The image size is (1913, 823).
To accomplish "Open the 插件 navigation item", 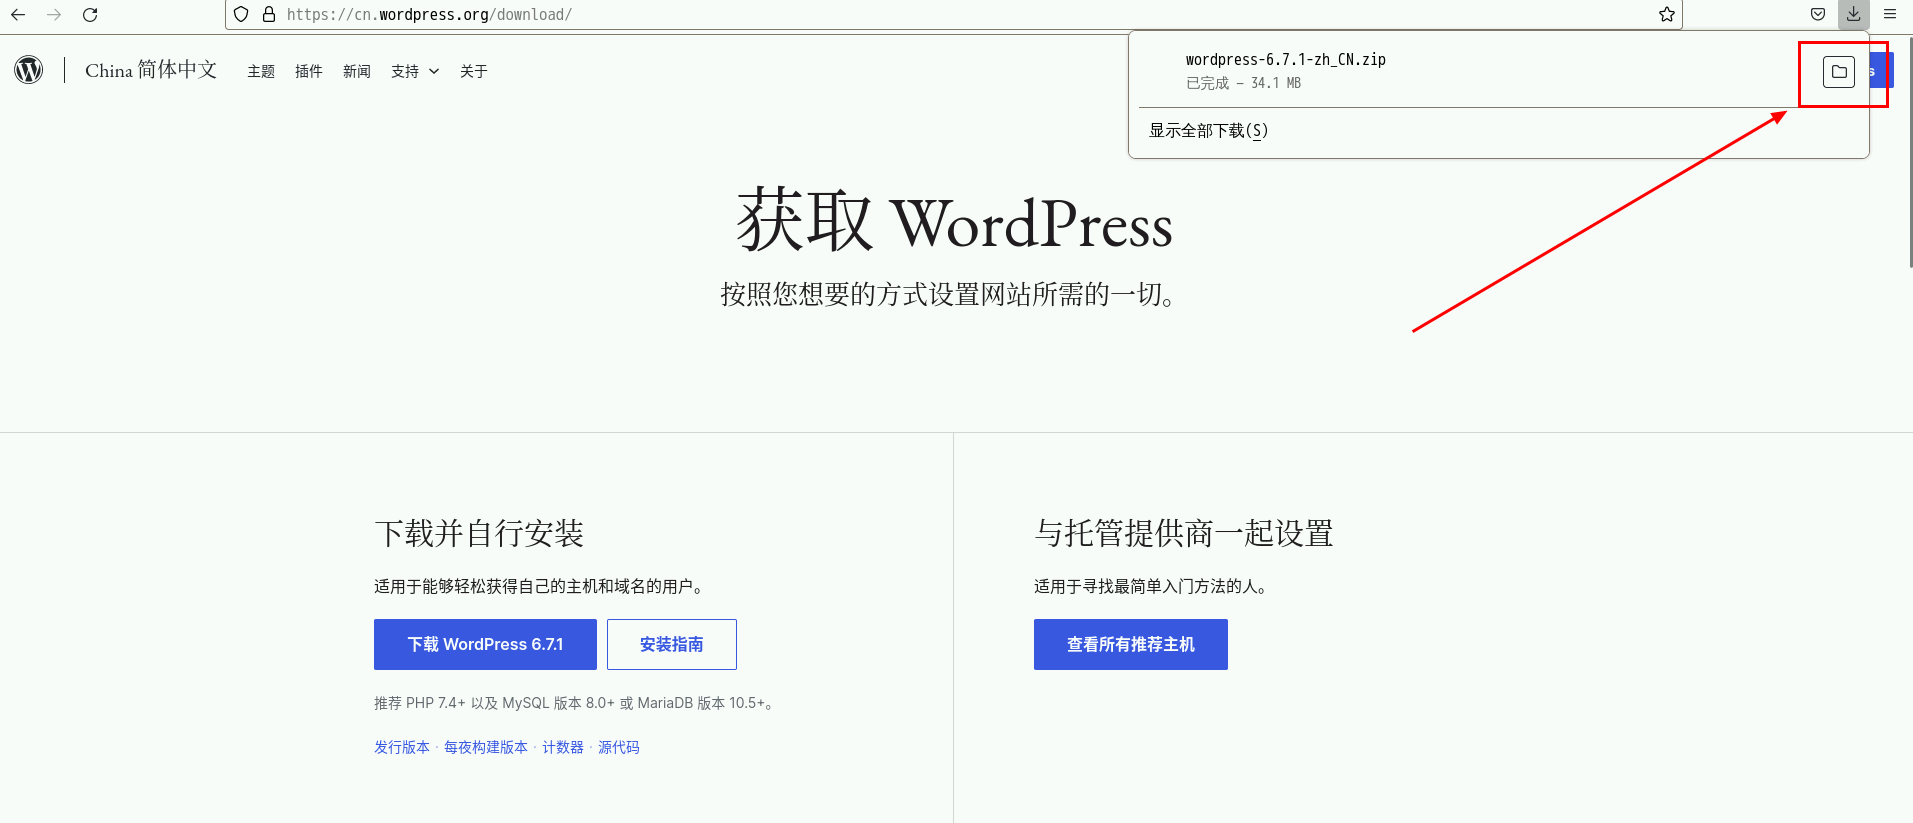I will pyautogui.click(x=309, y=71).
